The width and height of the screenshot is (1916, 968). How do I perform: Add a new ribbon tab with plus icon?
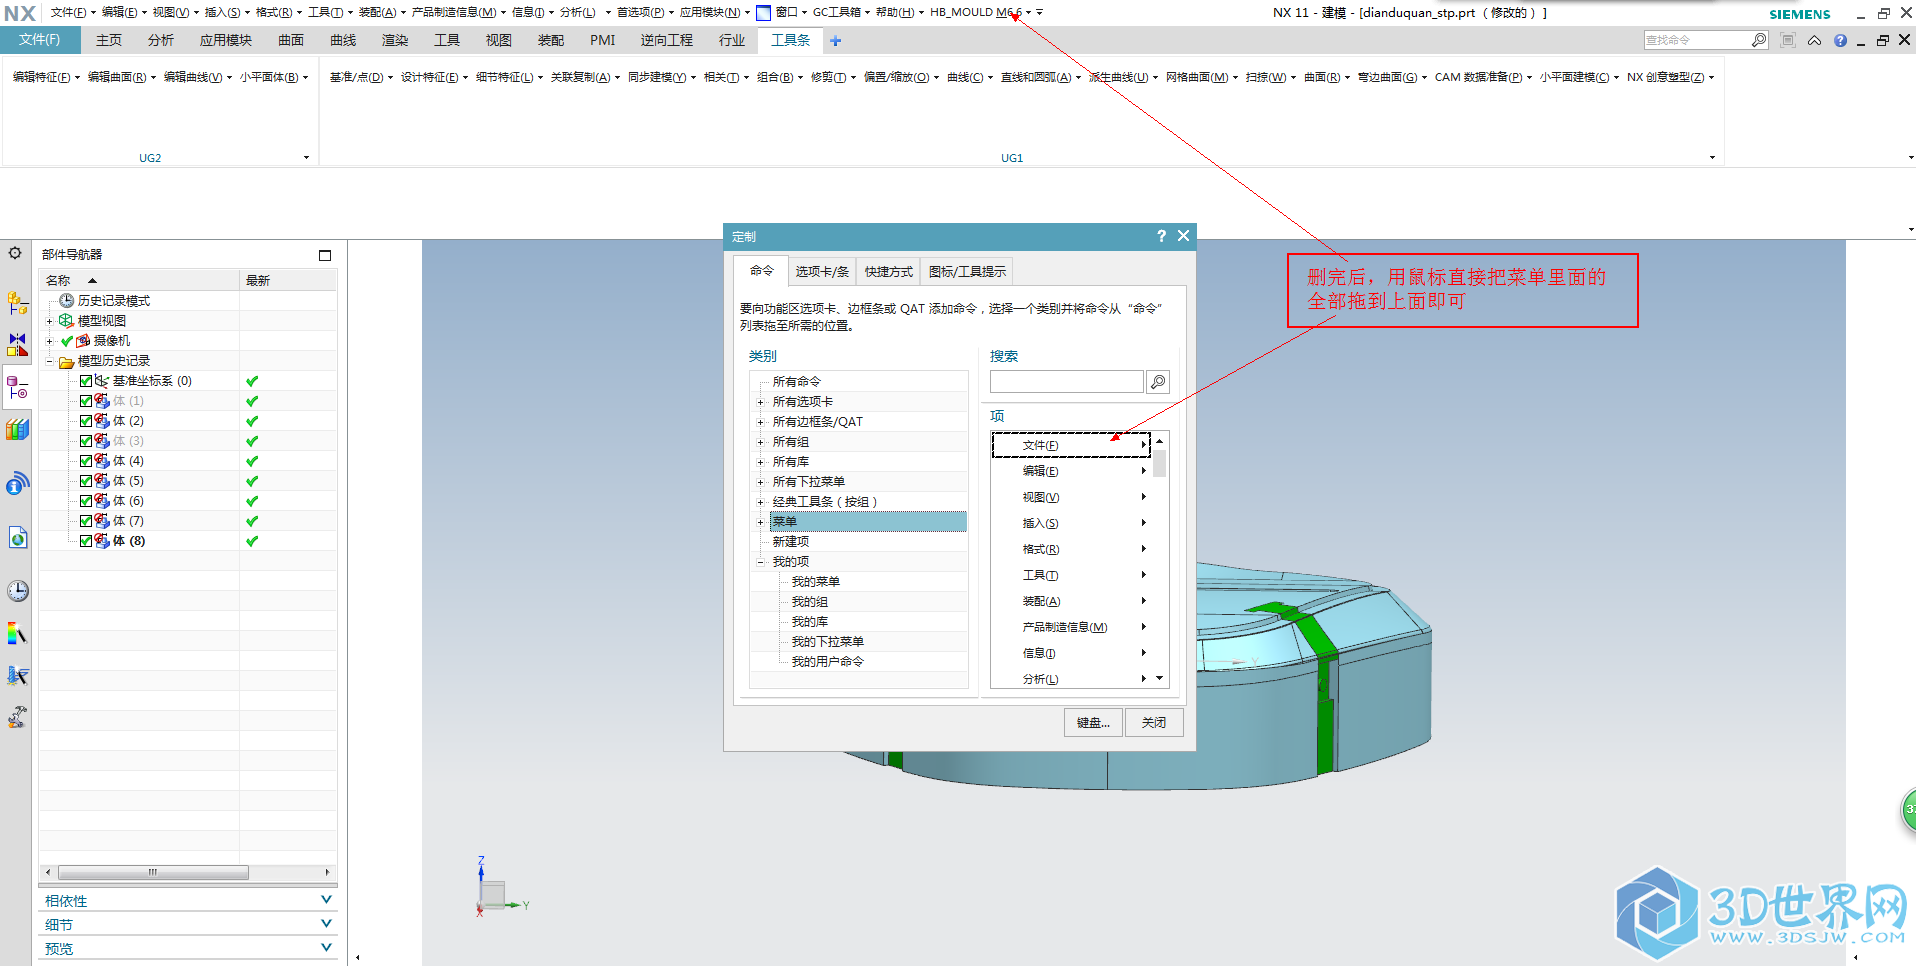[836, 41]
